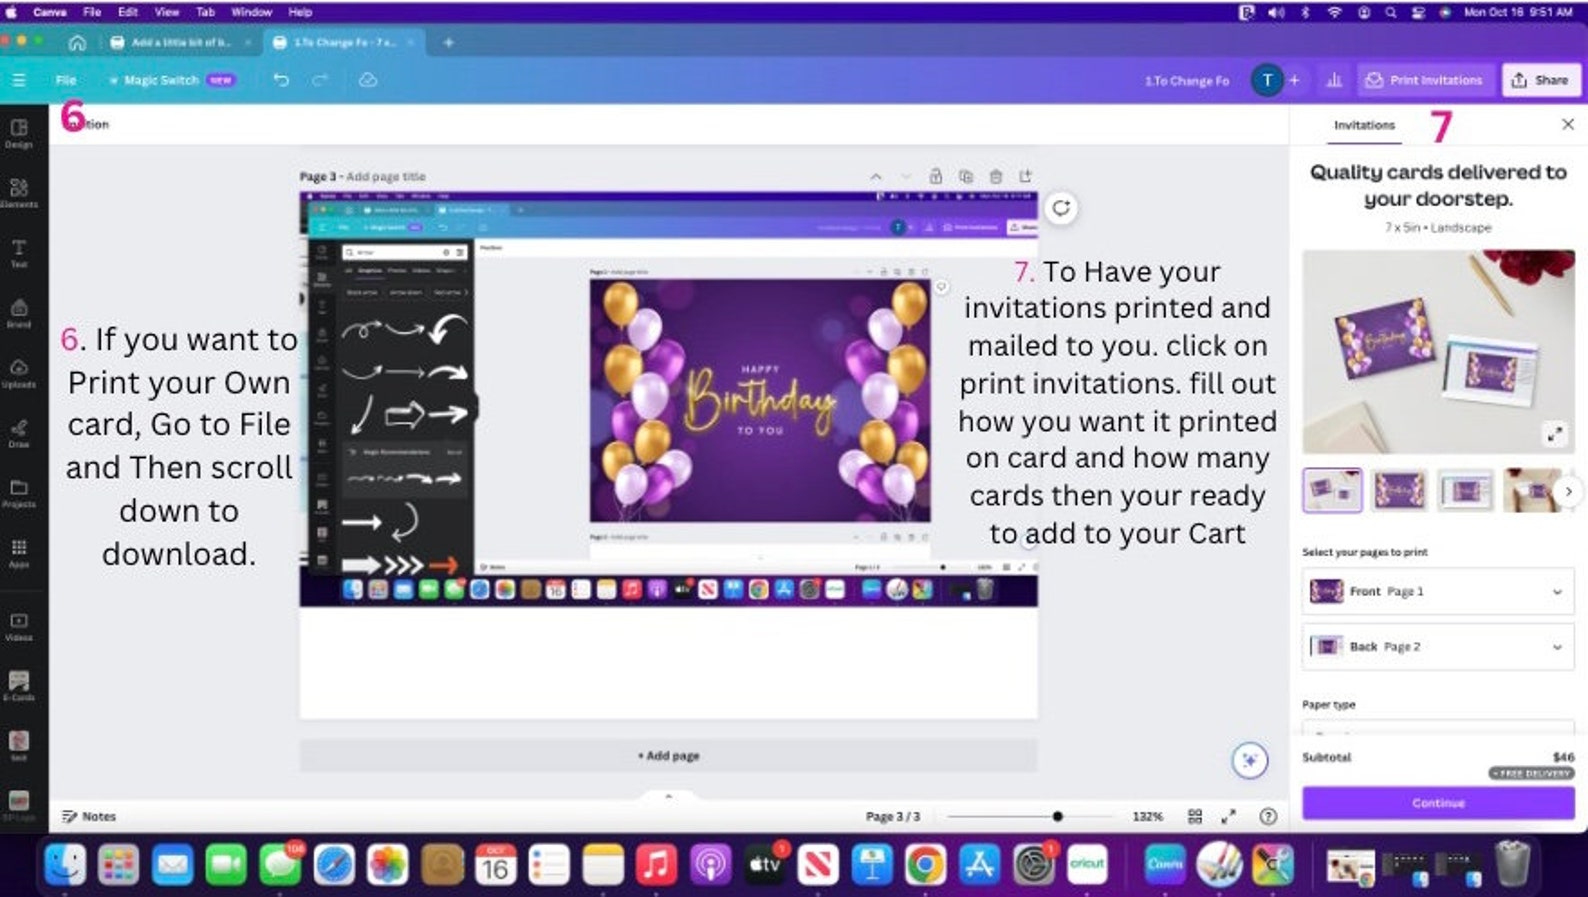Click the Print Invitations button
The height and width of the screenshot is (897, 1588).
click(1425, 80)
